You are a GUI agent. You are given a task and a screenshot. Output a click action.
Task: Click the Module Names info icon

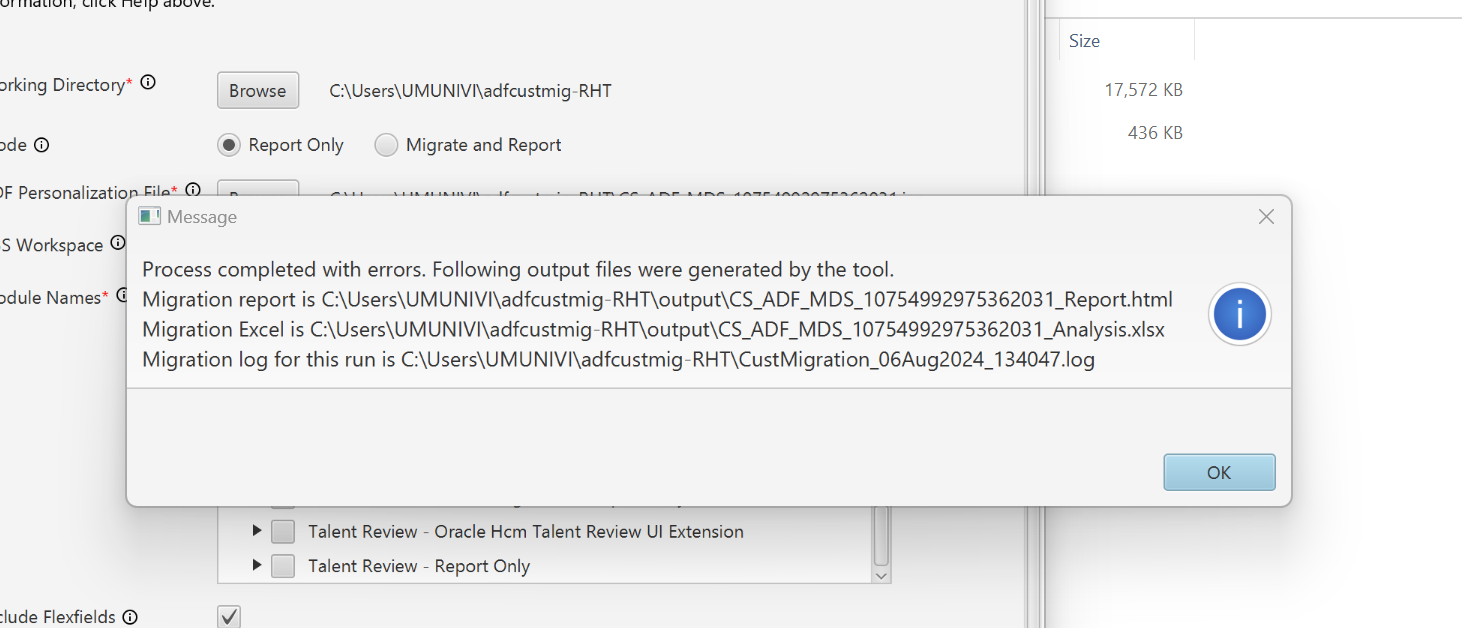[125, 294]
